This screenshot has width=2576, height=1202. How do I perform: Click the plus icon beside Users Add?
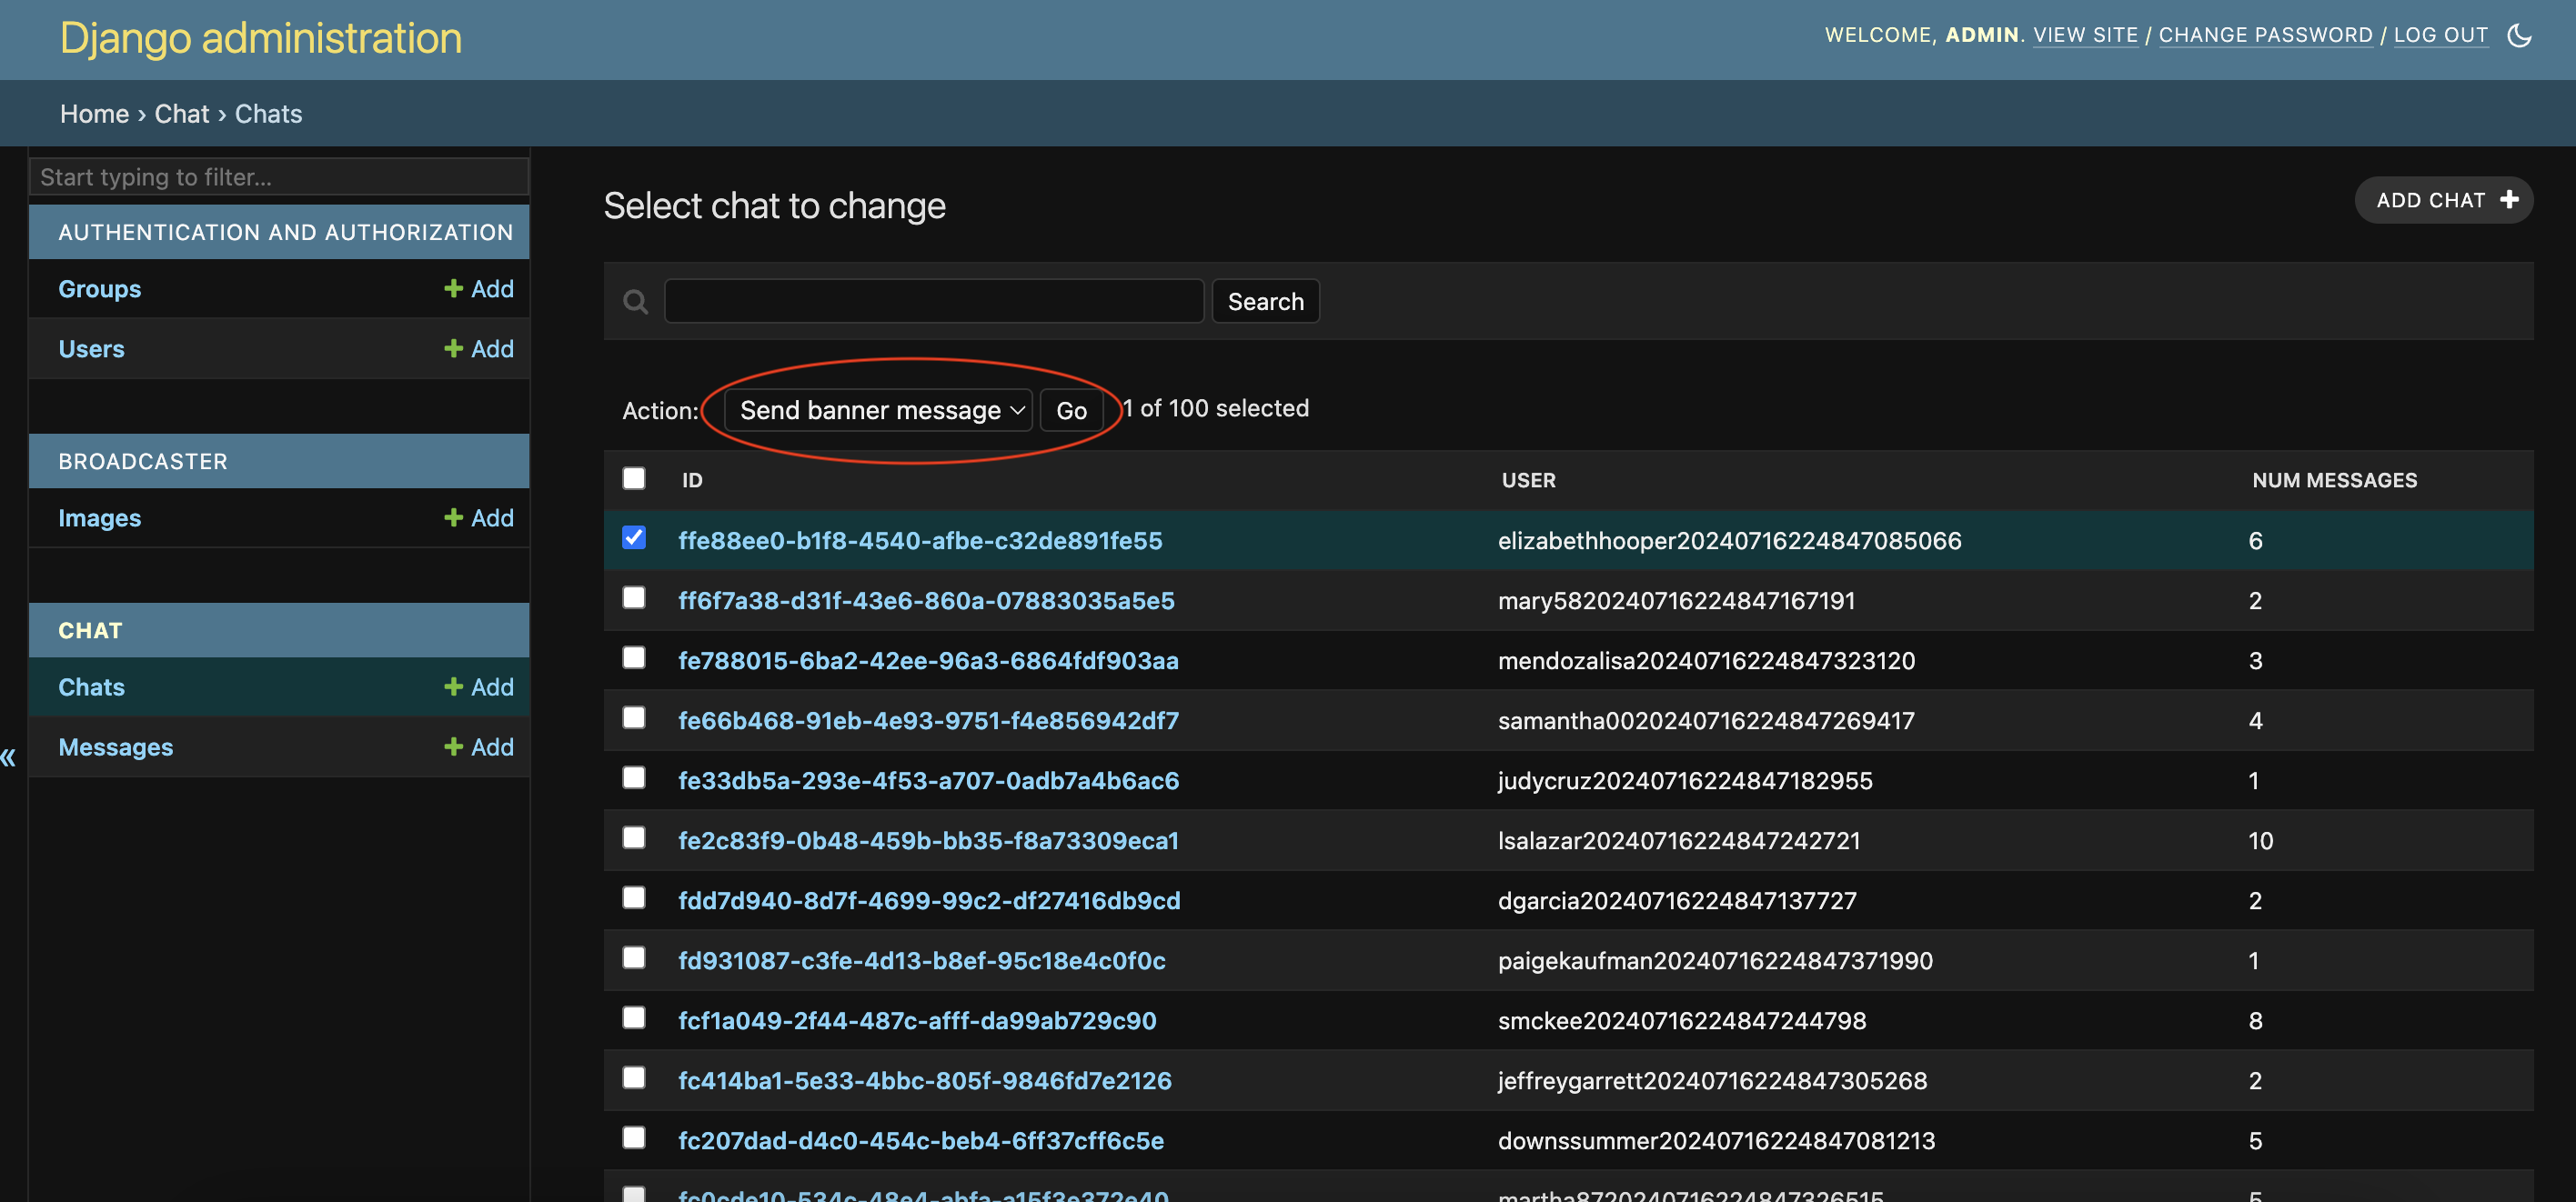453,348
